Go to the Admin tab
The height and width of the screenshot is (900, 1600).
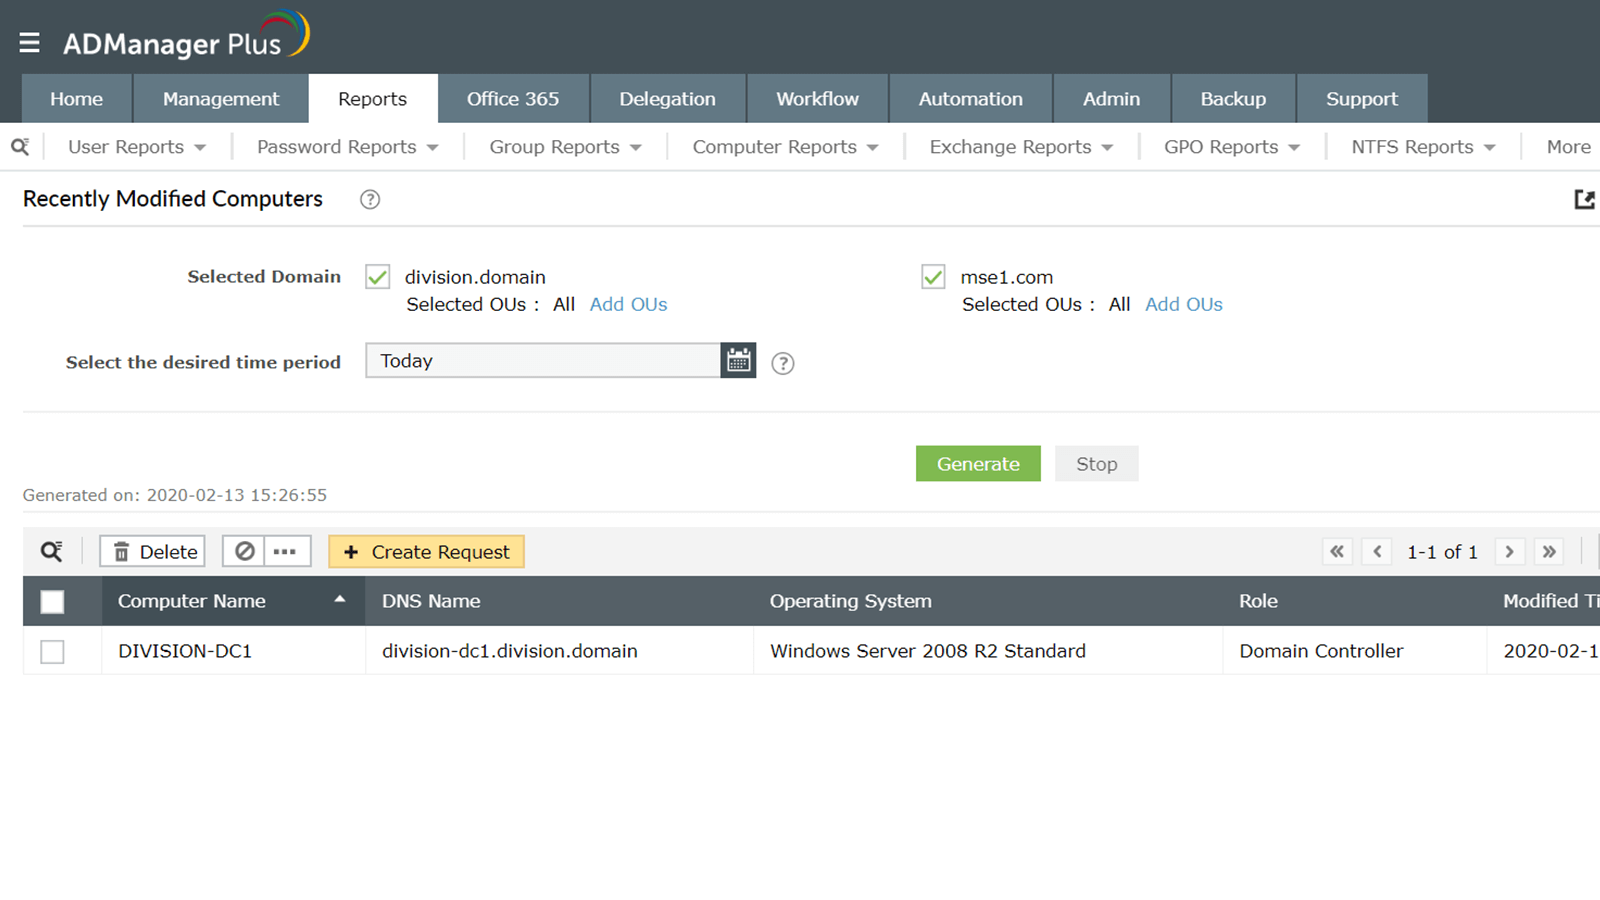tap(1112, 99)
